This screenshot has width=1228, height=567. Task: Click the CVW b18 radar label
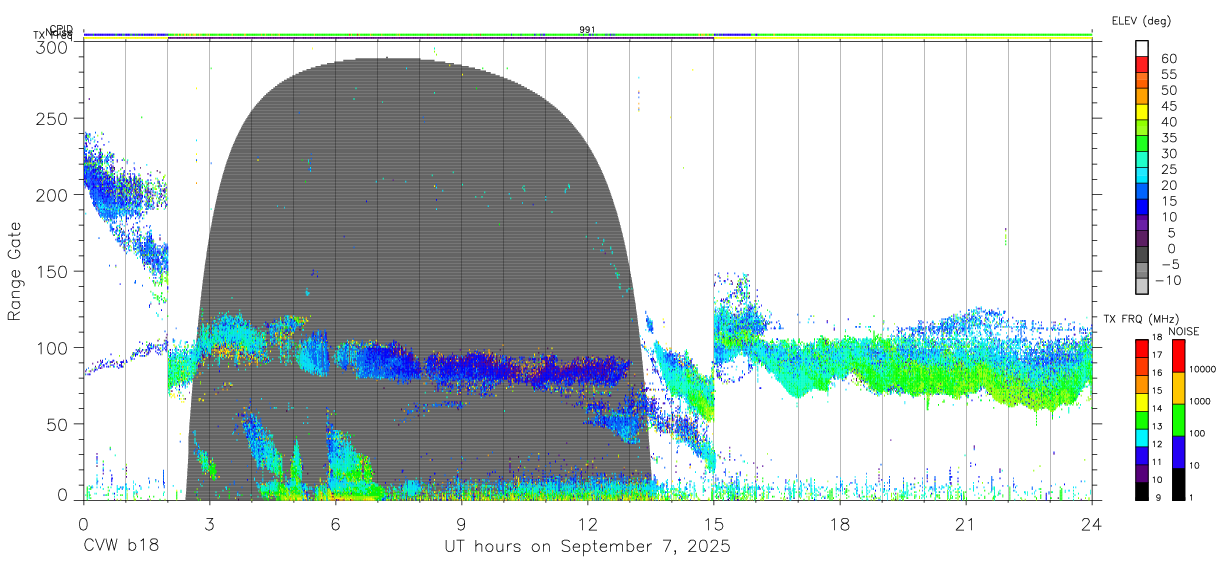tap(121, 547)
